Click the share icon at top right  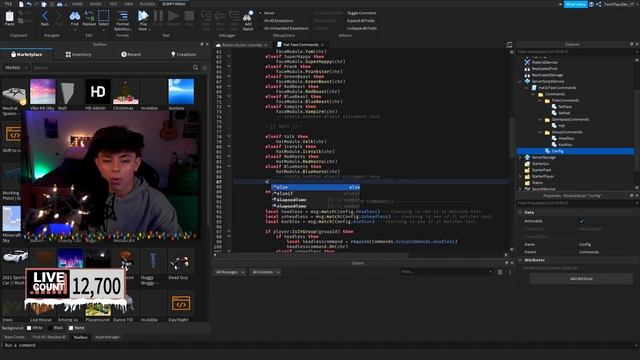(599, 4)
